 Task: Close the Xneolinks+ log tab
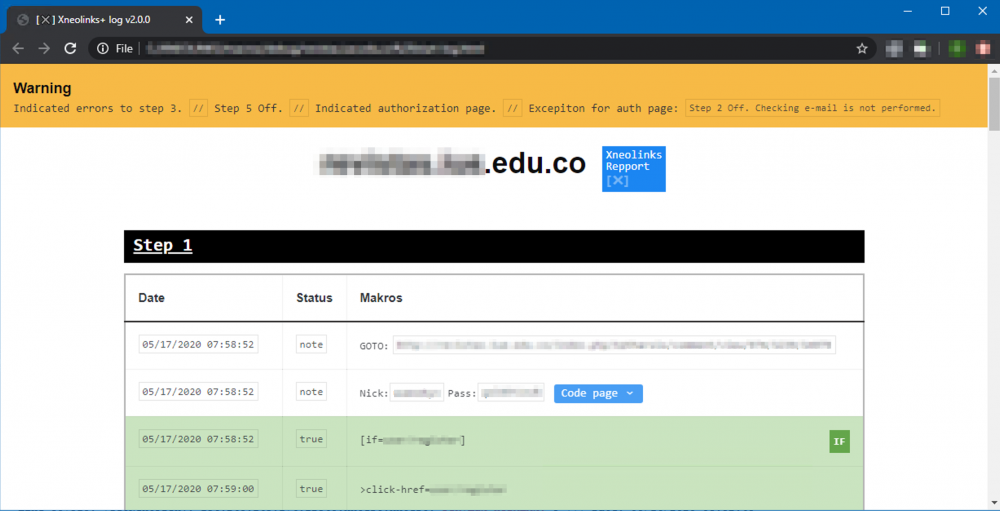[x=189, y=20]
